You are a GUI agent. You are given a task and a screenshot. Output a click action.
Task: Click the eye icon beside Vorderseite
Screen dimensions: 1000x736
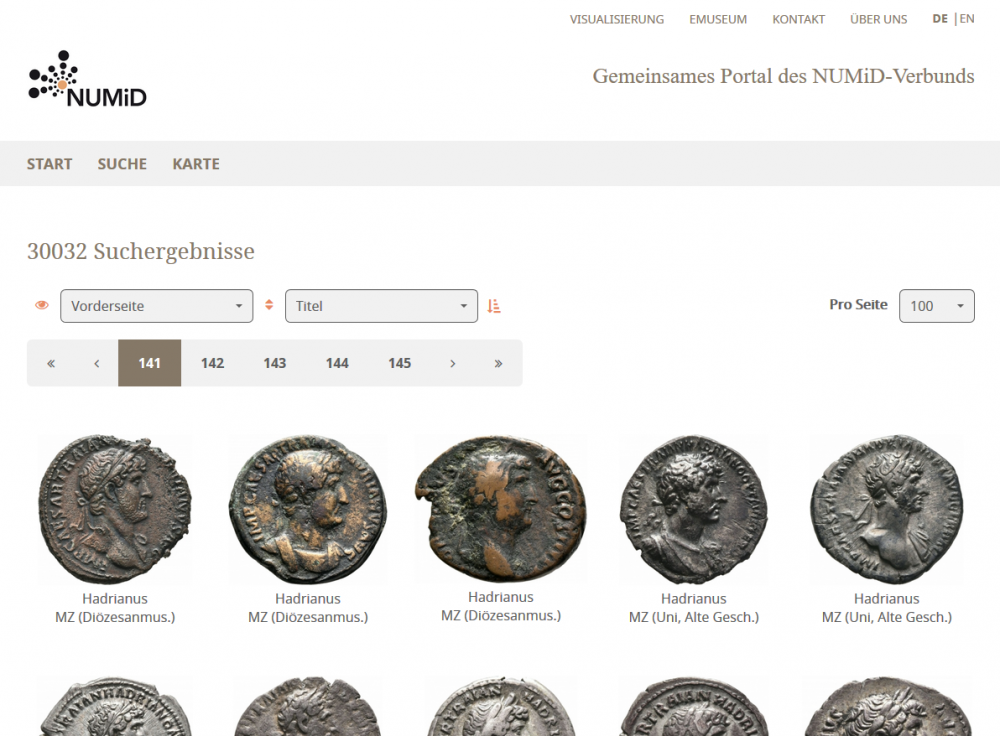point(42,306)
